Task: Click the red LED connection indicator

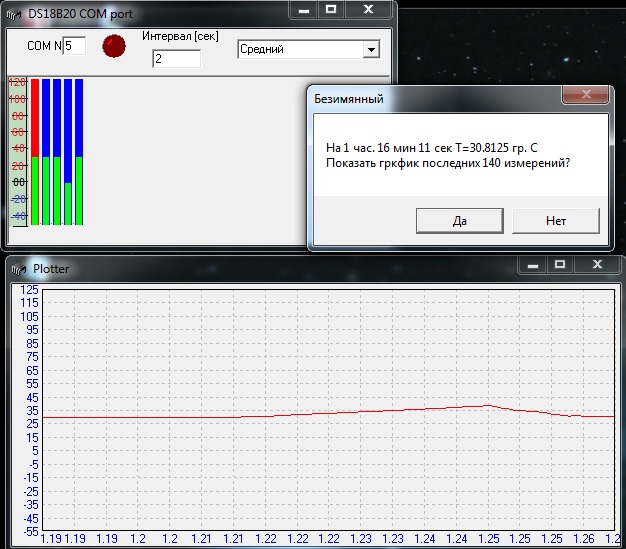Action: pos(116,46)
